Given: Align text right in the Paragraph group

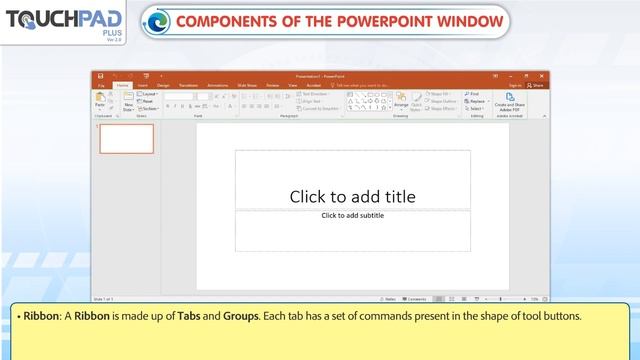Looking at the screenshot, I should [259, 107].
